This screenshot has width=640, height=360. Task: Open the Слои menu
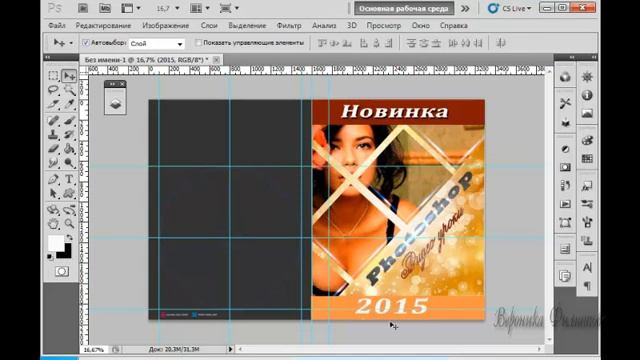209,25
